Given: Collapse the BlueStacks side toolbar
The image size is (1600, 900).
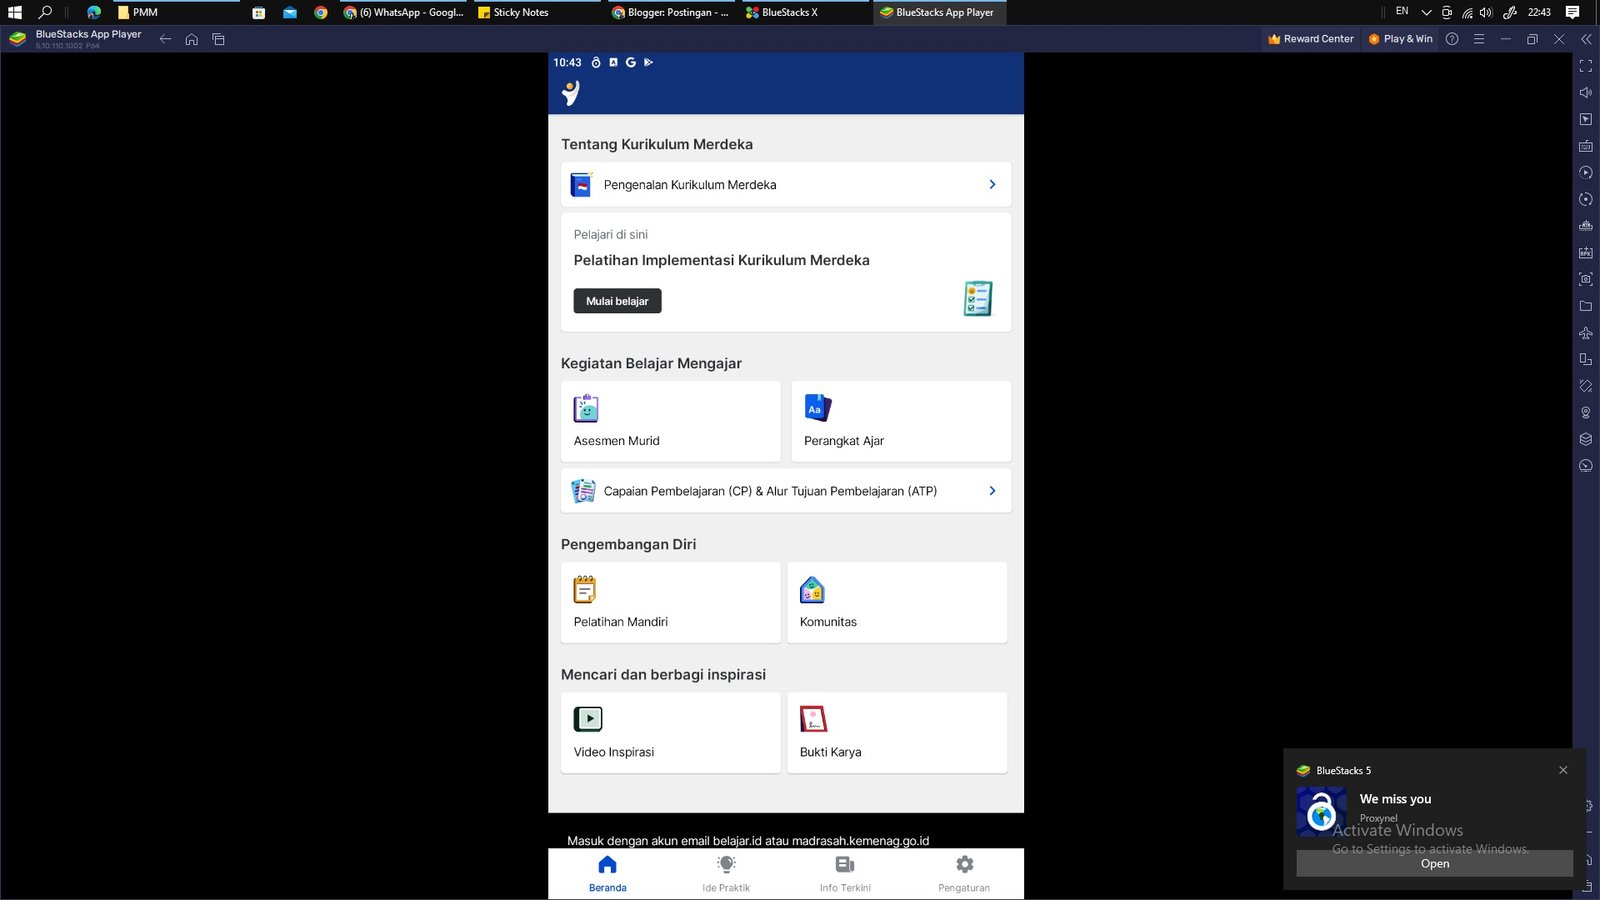Looking at the screenshot, I should click(1586, 39).
